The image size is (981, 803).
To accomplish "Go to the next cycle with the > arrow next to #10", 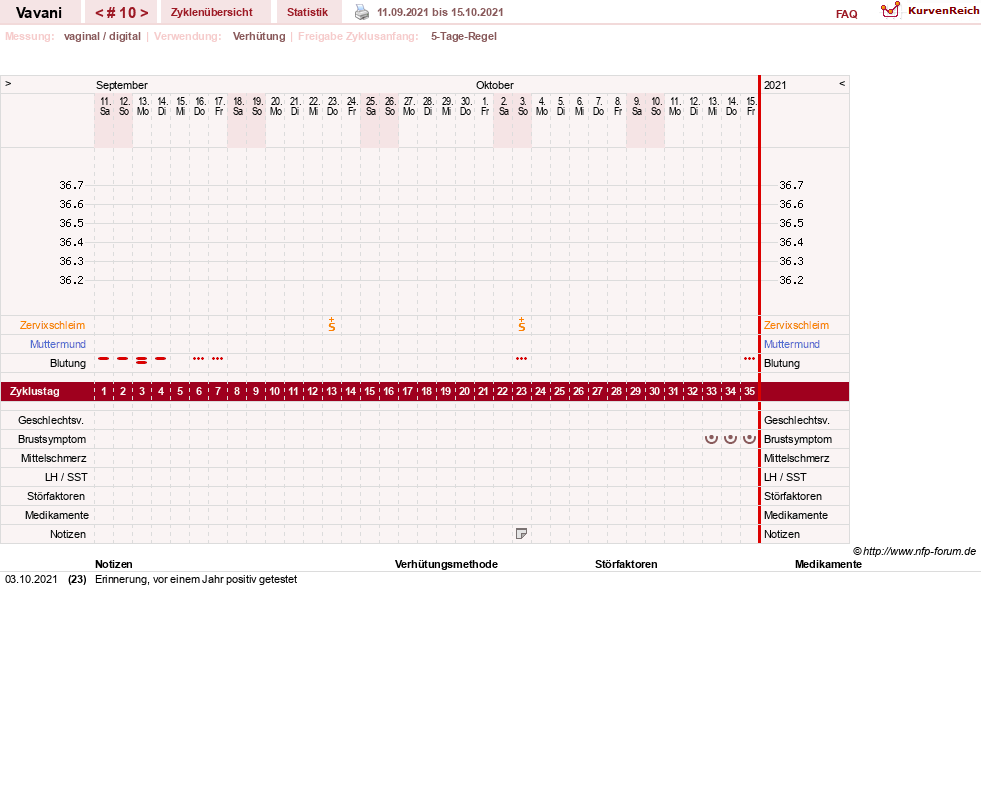I will pos(145,13).
